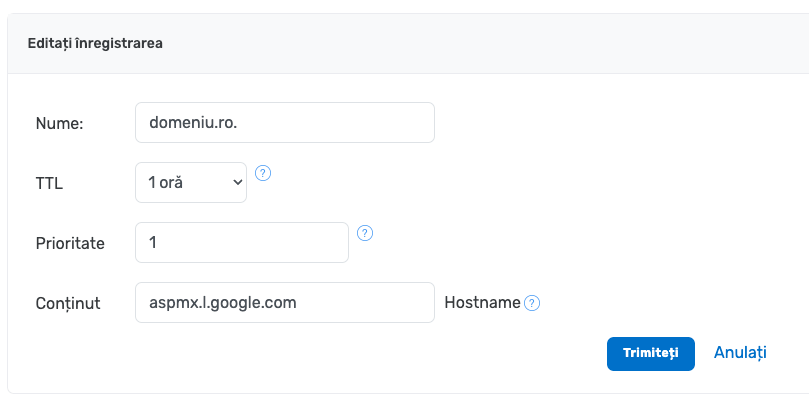
Task: Select the Conținut input field
Action: 284,302
